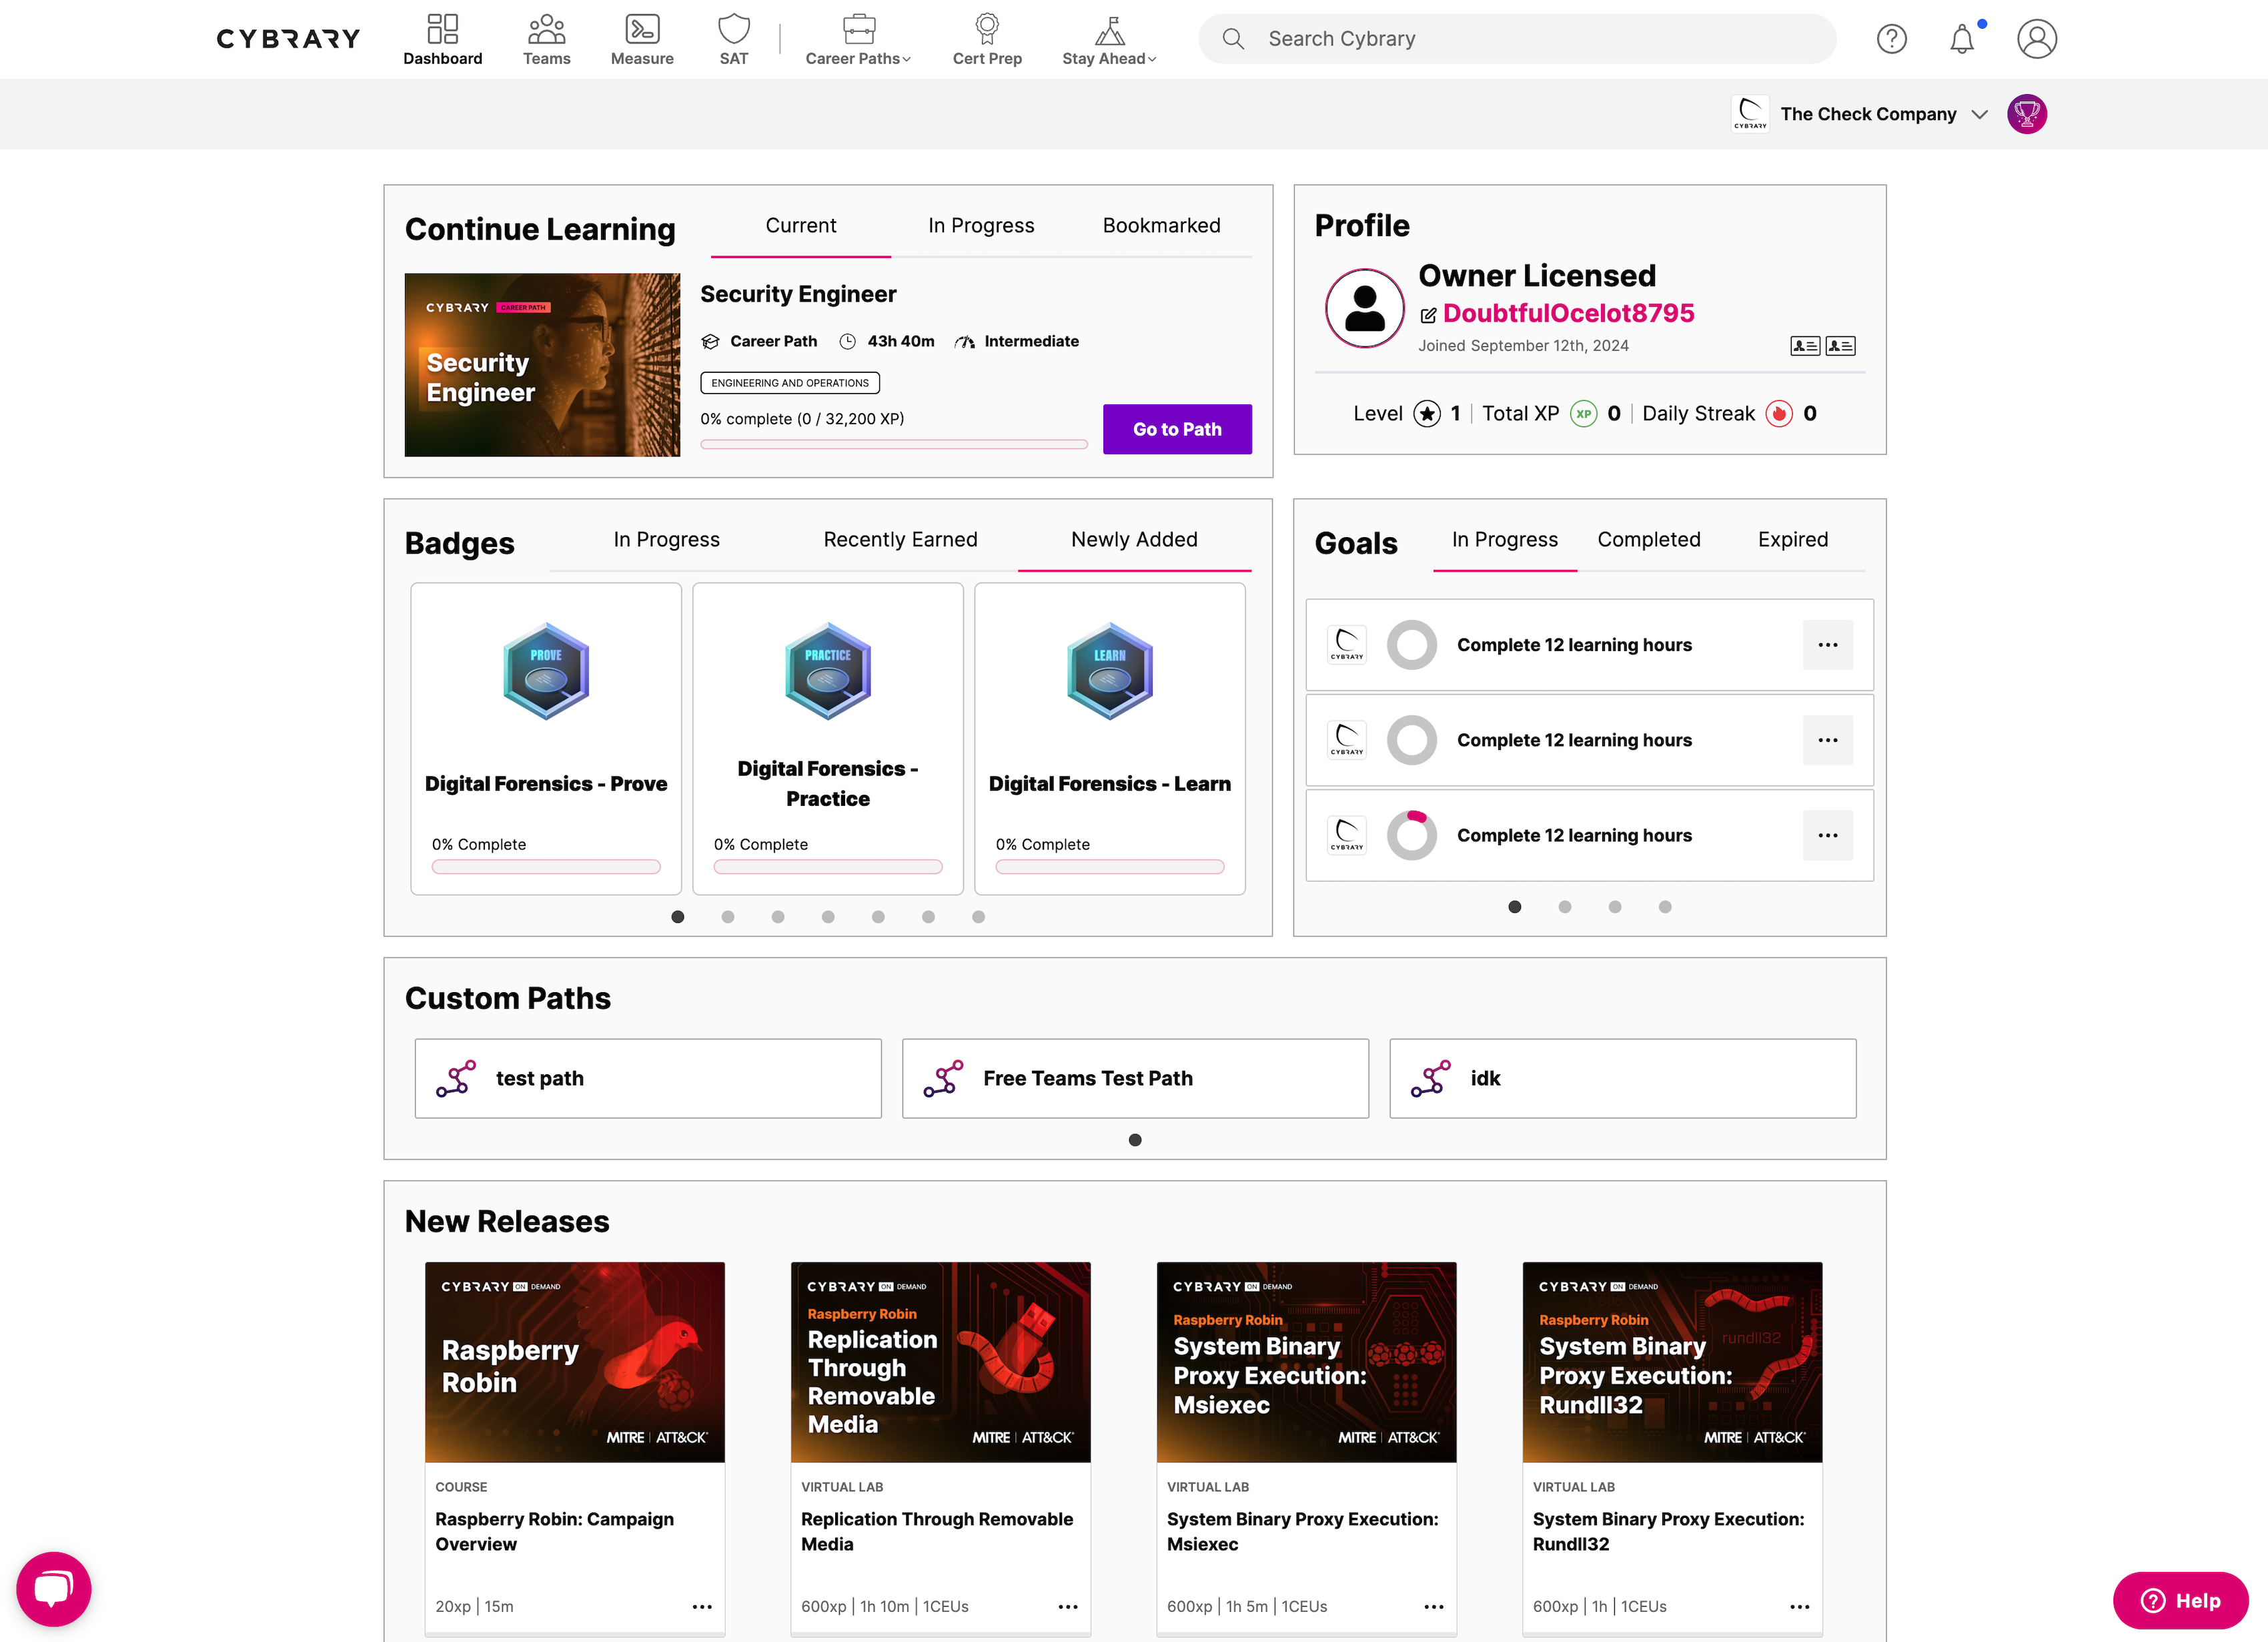The width and height of the screenshot is (2268, 1642).
Task: Open the test path custom path
Action: [648, 1078]
